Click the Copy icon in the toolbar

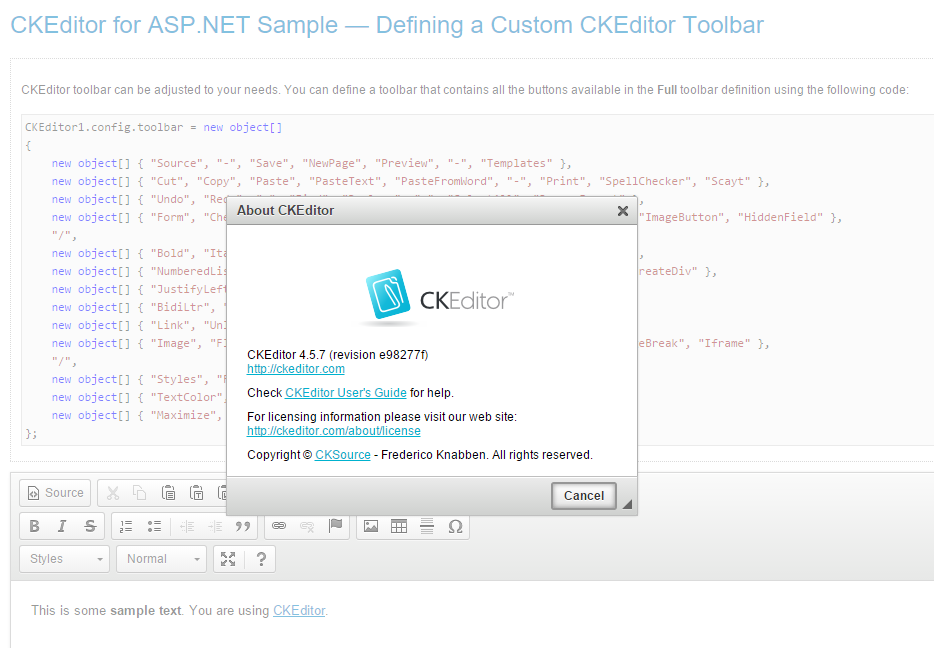(x=140, y=493)
